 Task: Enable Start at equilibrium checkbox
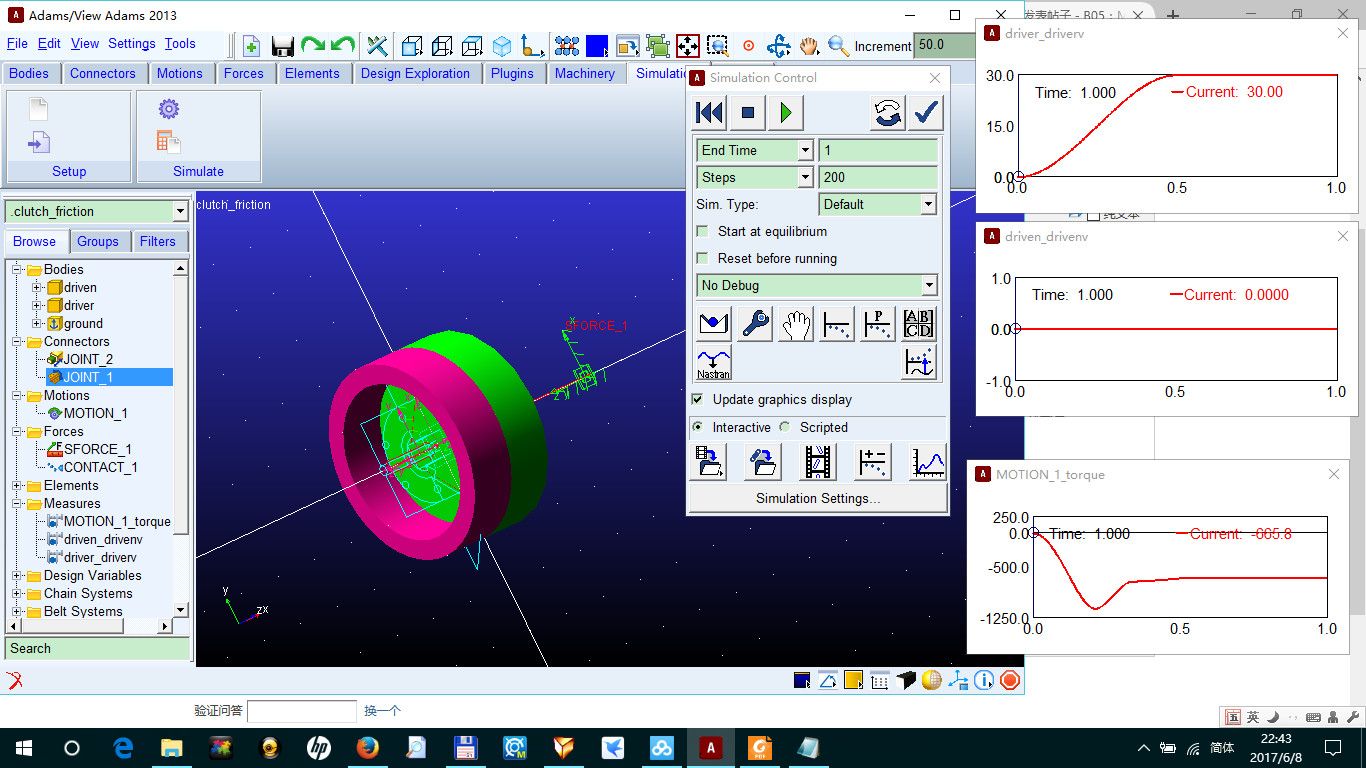(x=702, y=231)
